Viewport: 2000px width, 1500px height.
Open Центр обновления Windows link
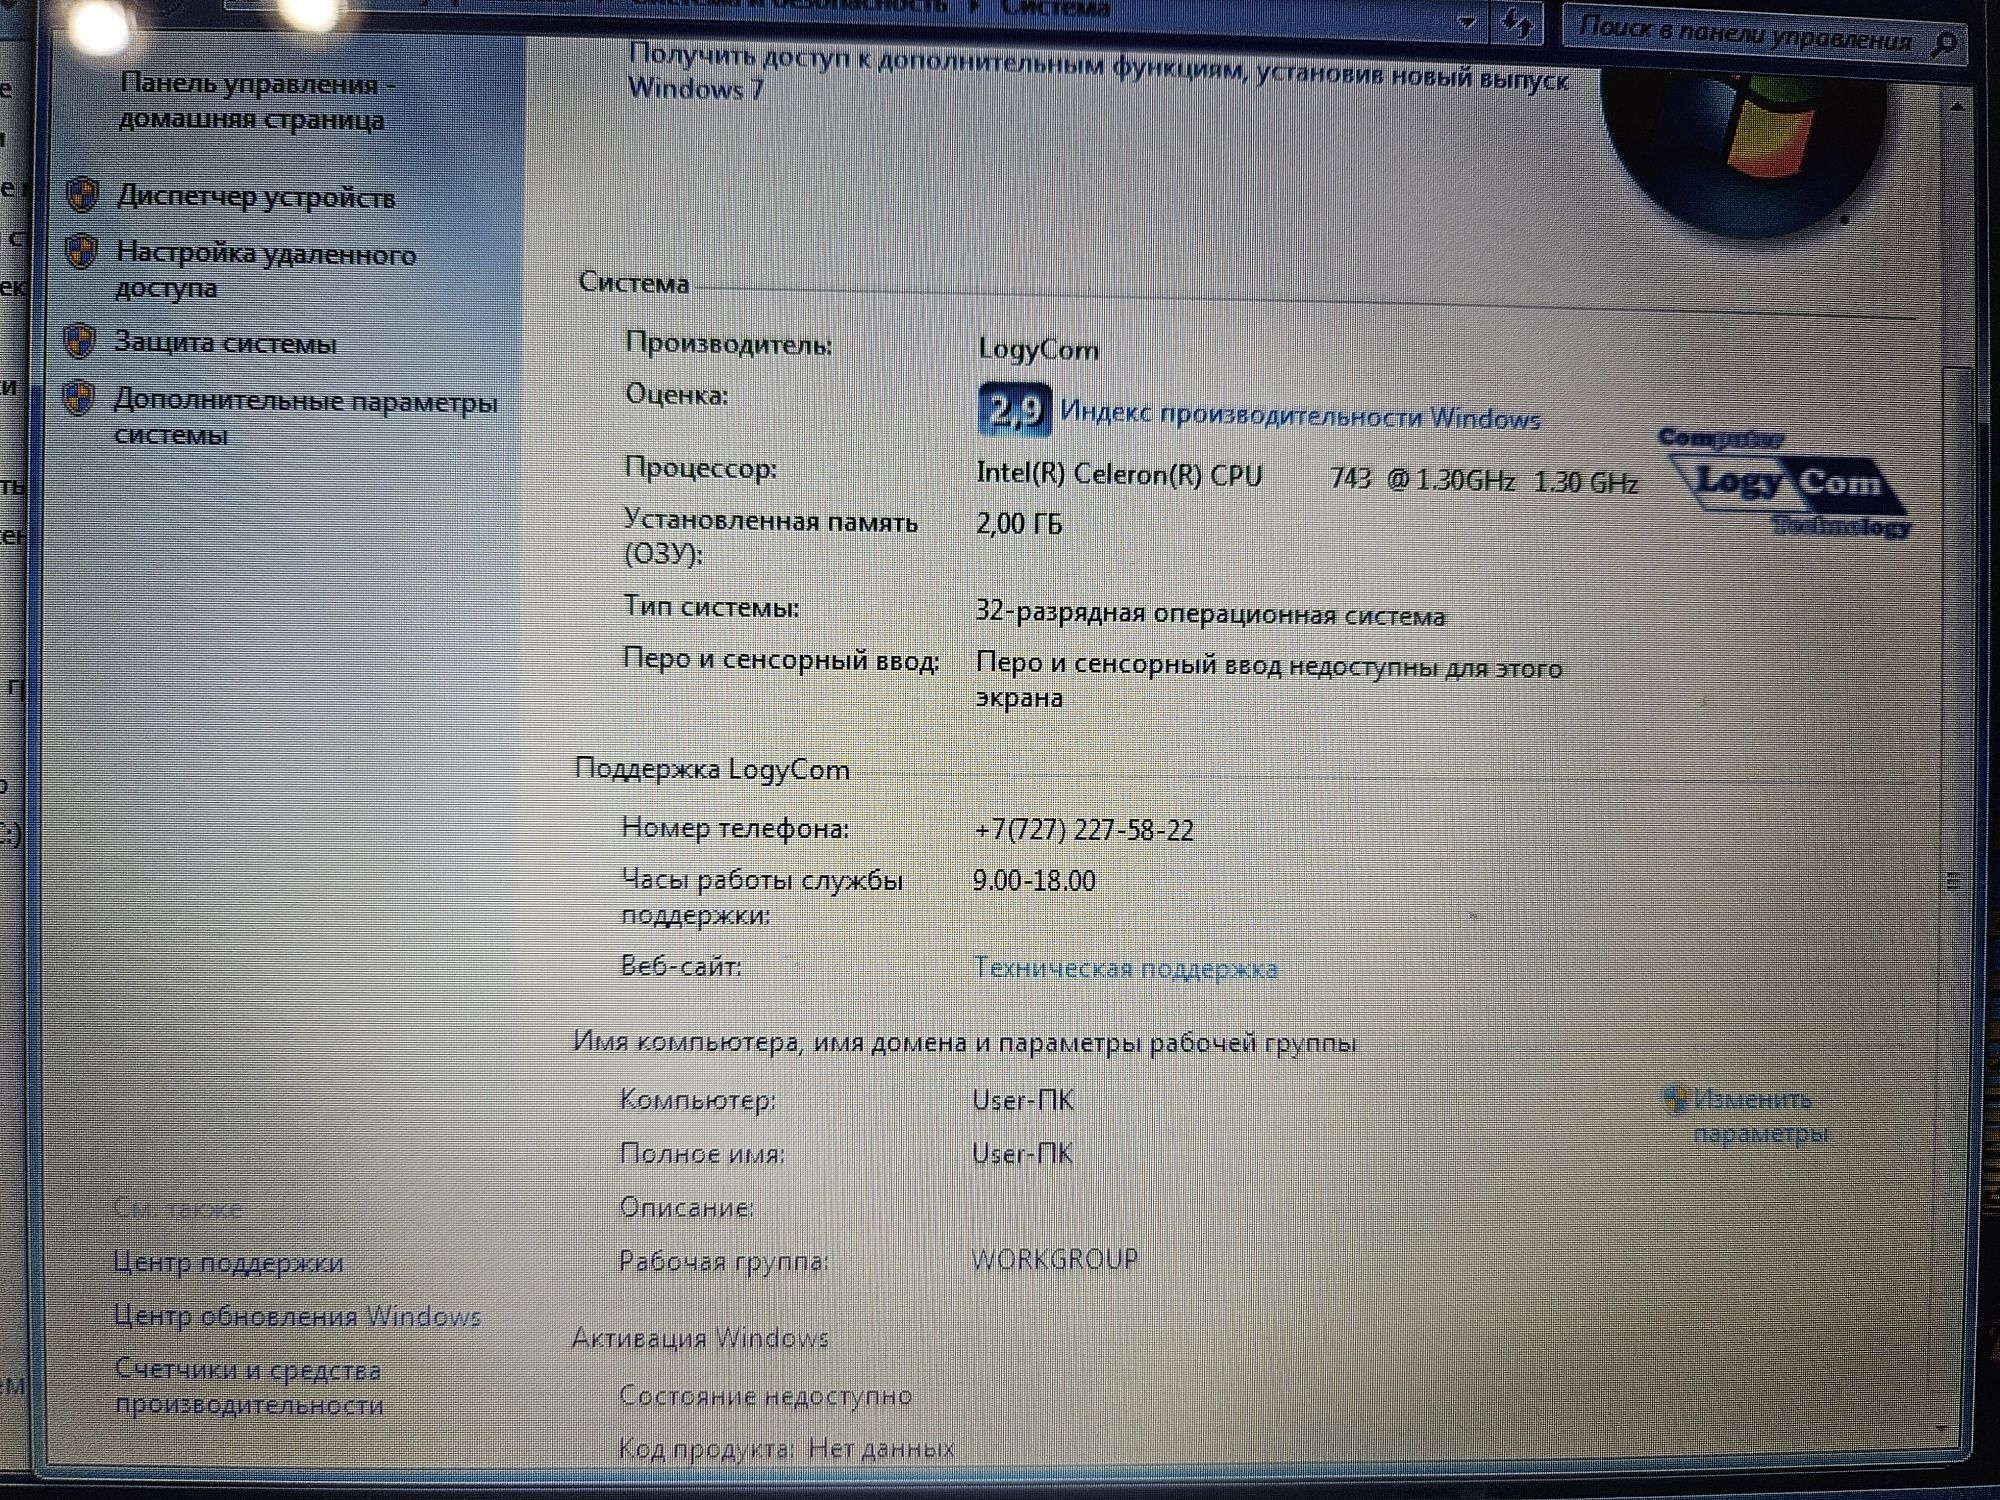coord(297,1316)
